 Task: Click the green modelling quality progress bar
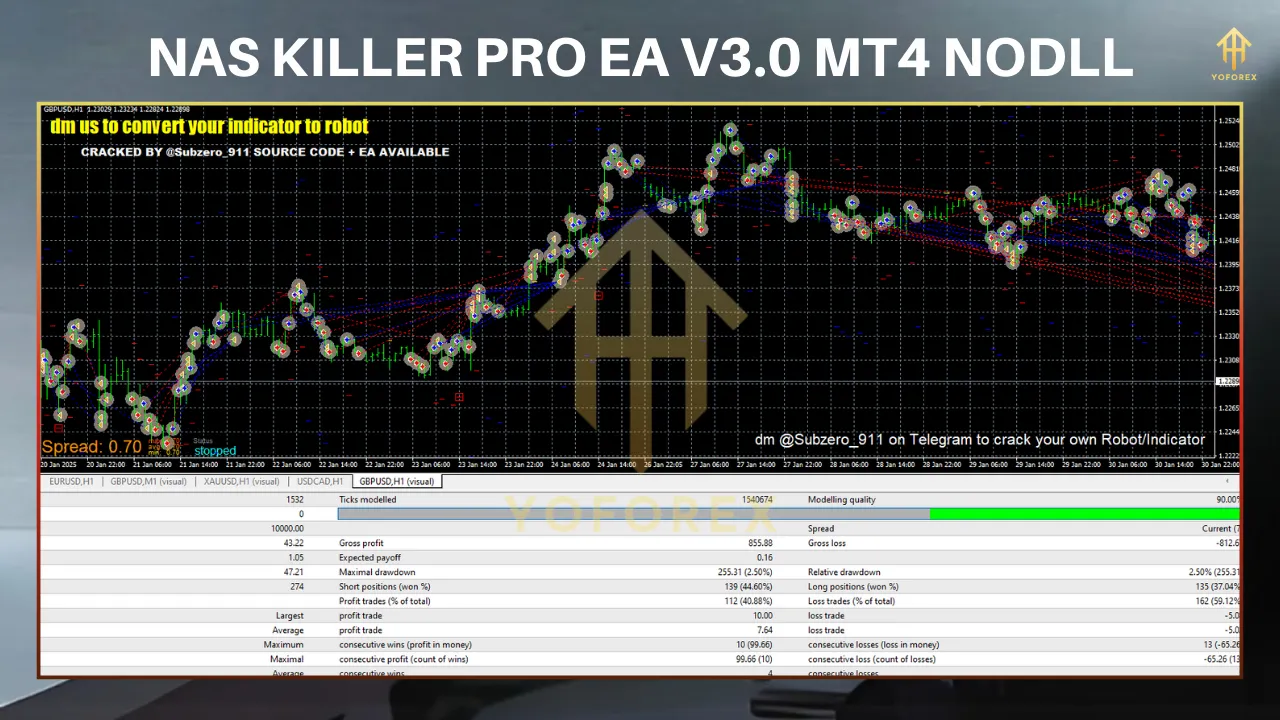click(x=1085, y=514)
